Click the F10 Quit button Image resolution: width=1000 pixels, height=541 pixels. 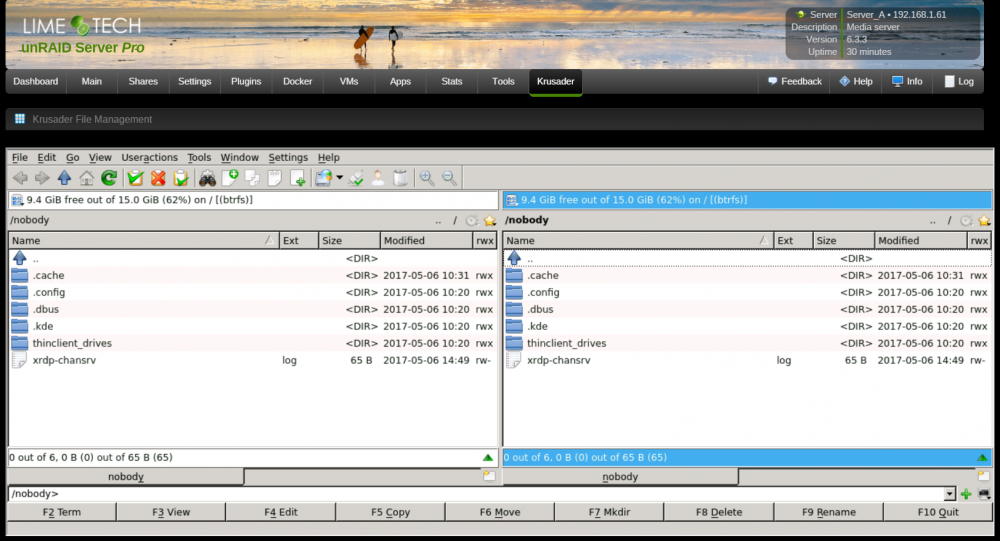[938, 512]
